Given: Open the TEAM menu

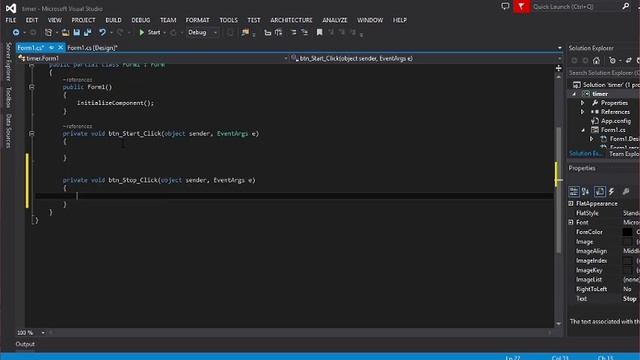Looking at the screenshot, I should (x=168, y=20).
